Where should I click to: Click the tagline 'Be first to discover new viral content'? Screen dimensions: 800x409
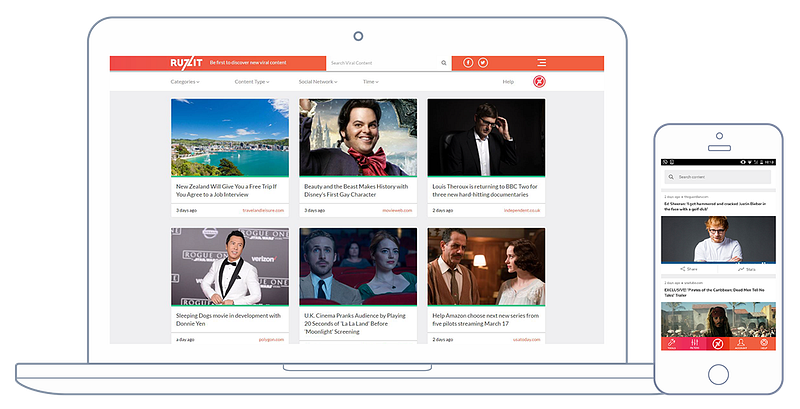(x=248, y=63)
